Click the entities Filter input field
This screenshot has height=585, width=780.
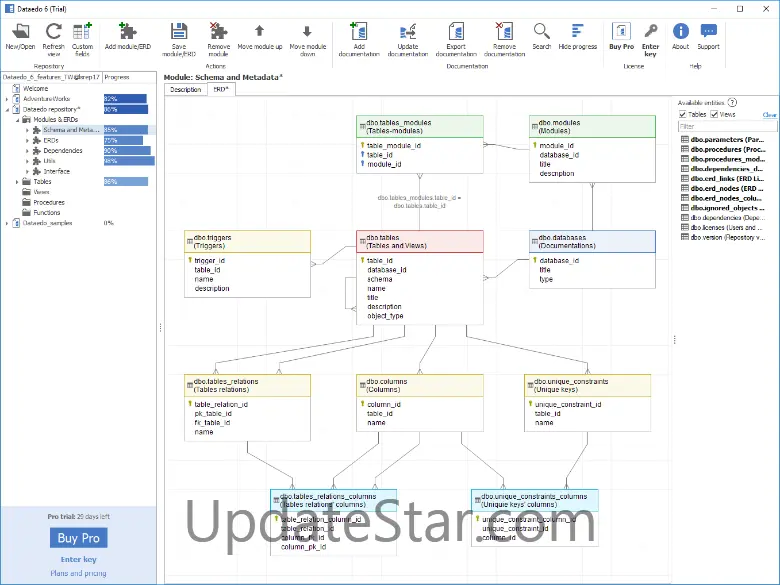(727, 126)
